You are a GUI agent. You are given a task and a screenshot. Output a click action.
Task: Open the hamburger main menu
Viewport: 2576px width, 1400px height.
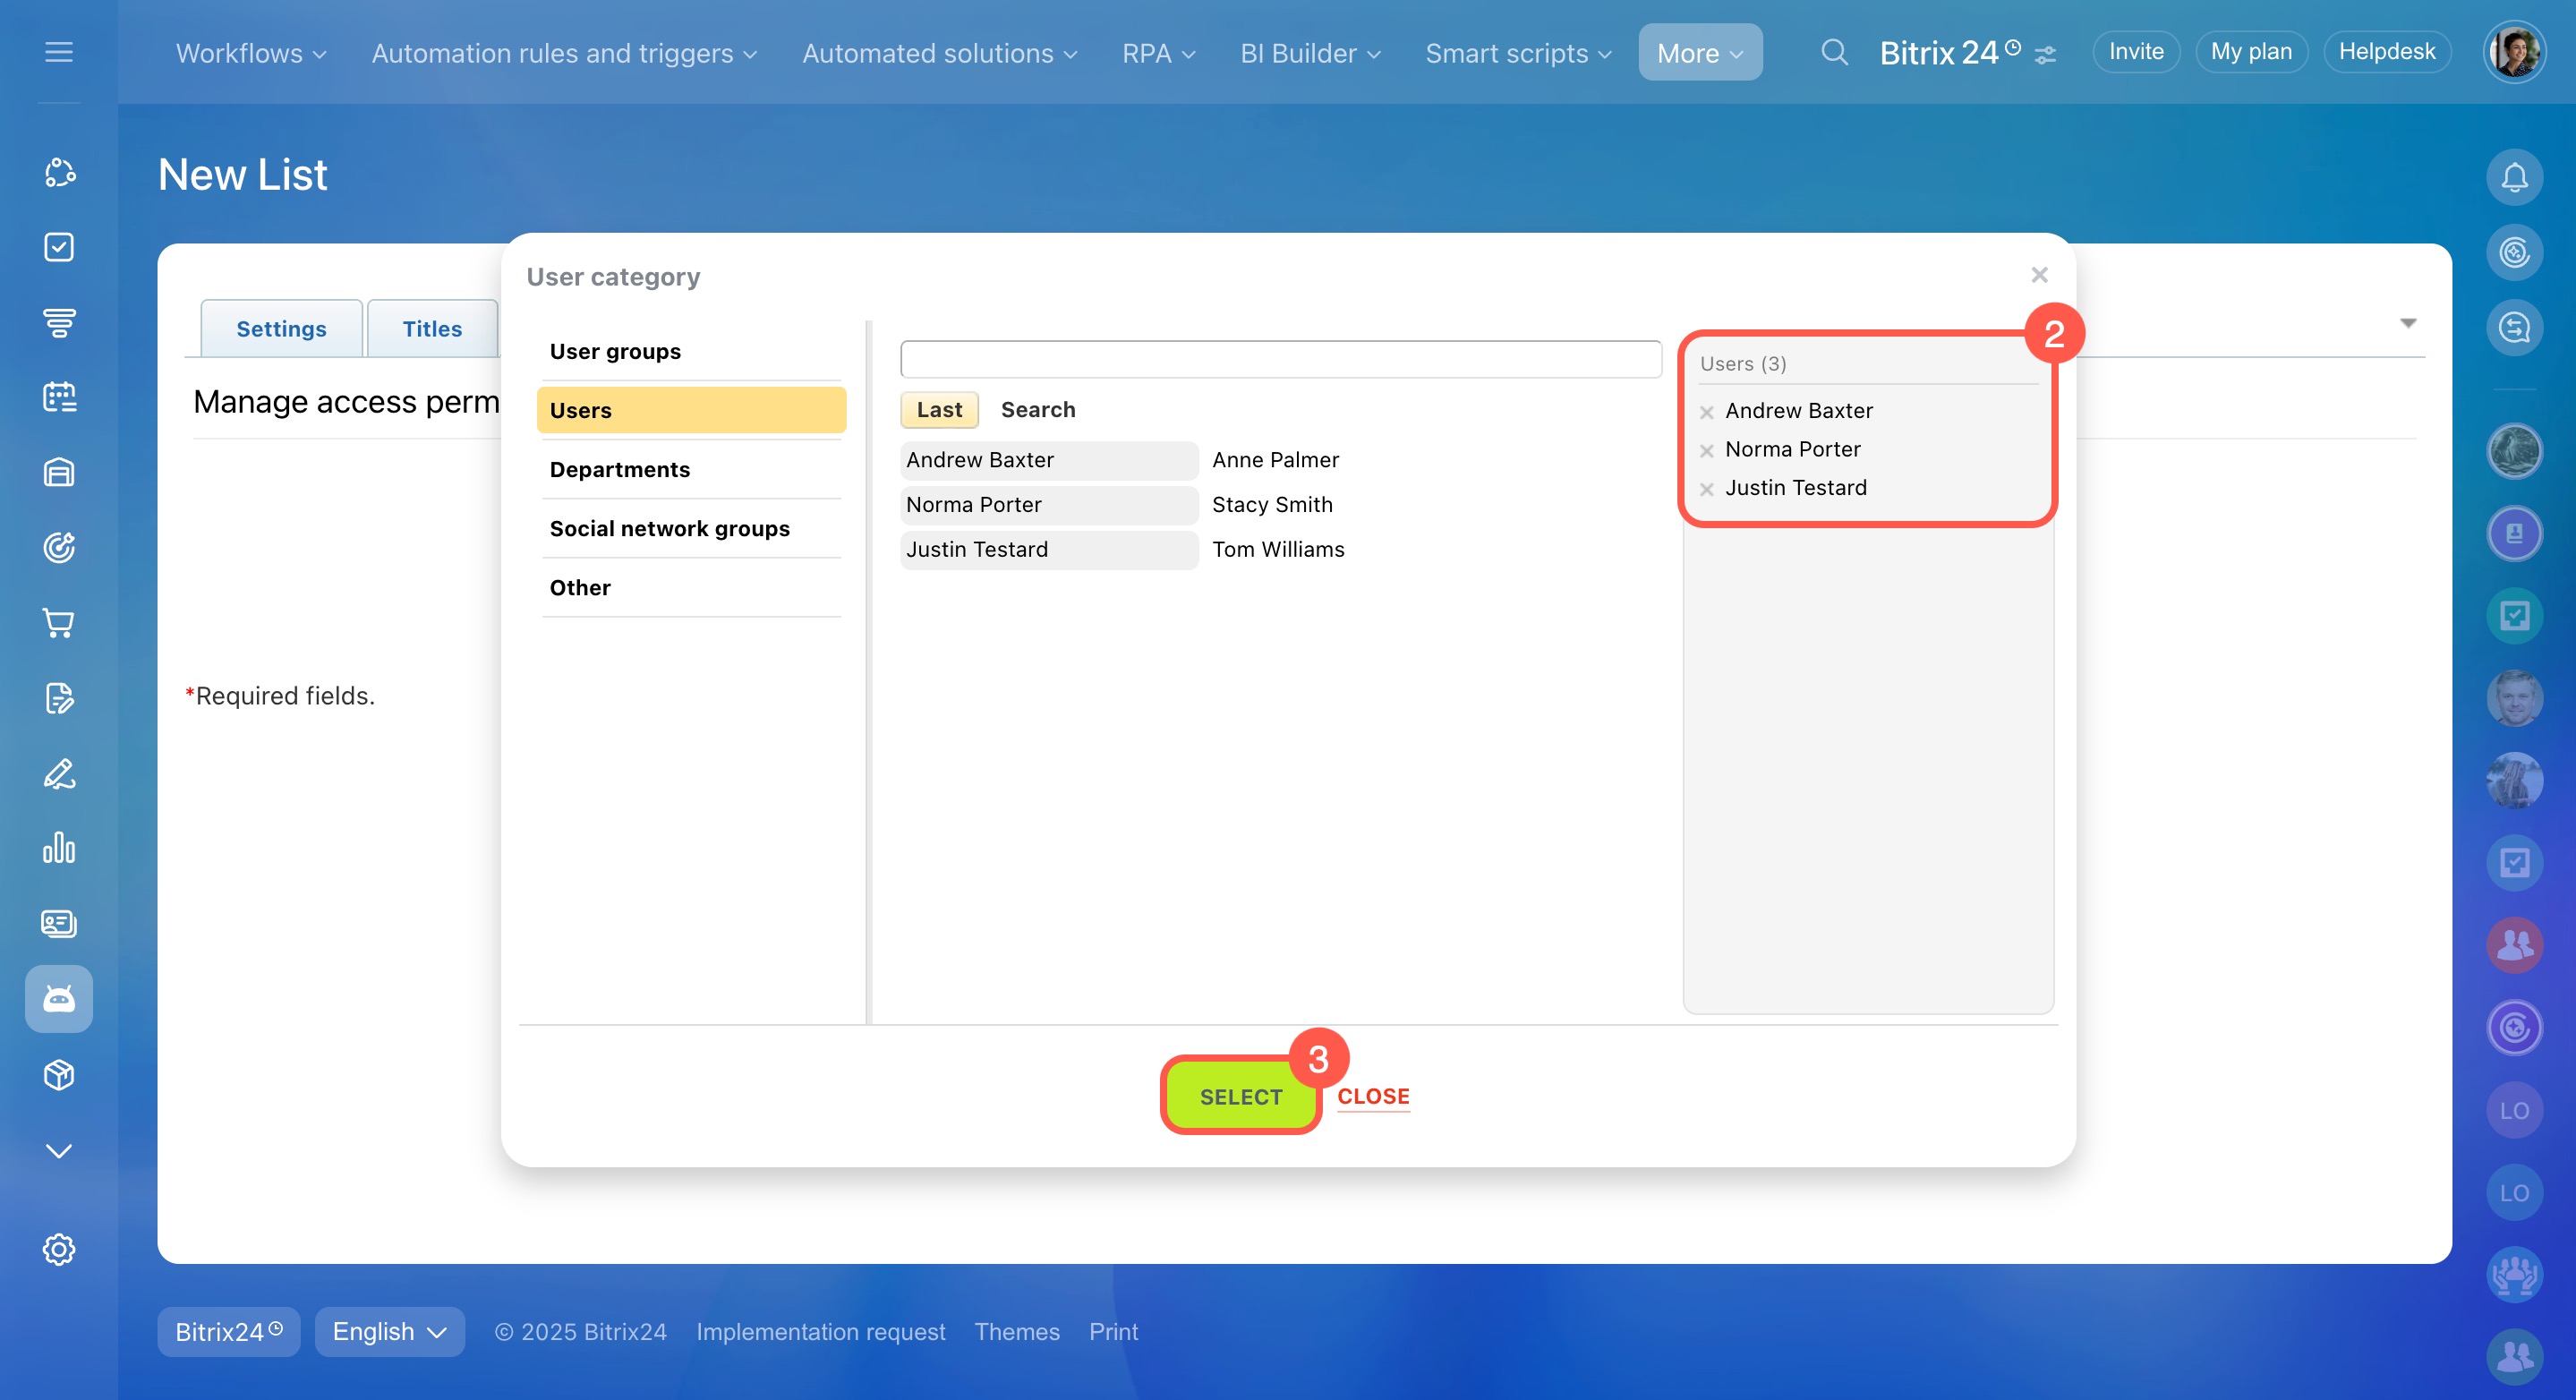[x=59, y=52]
